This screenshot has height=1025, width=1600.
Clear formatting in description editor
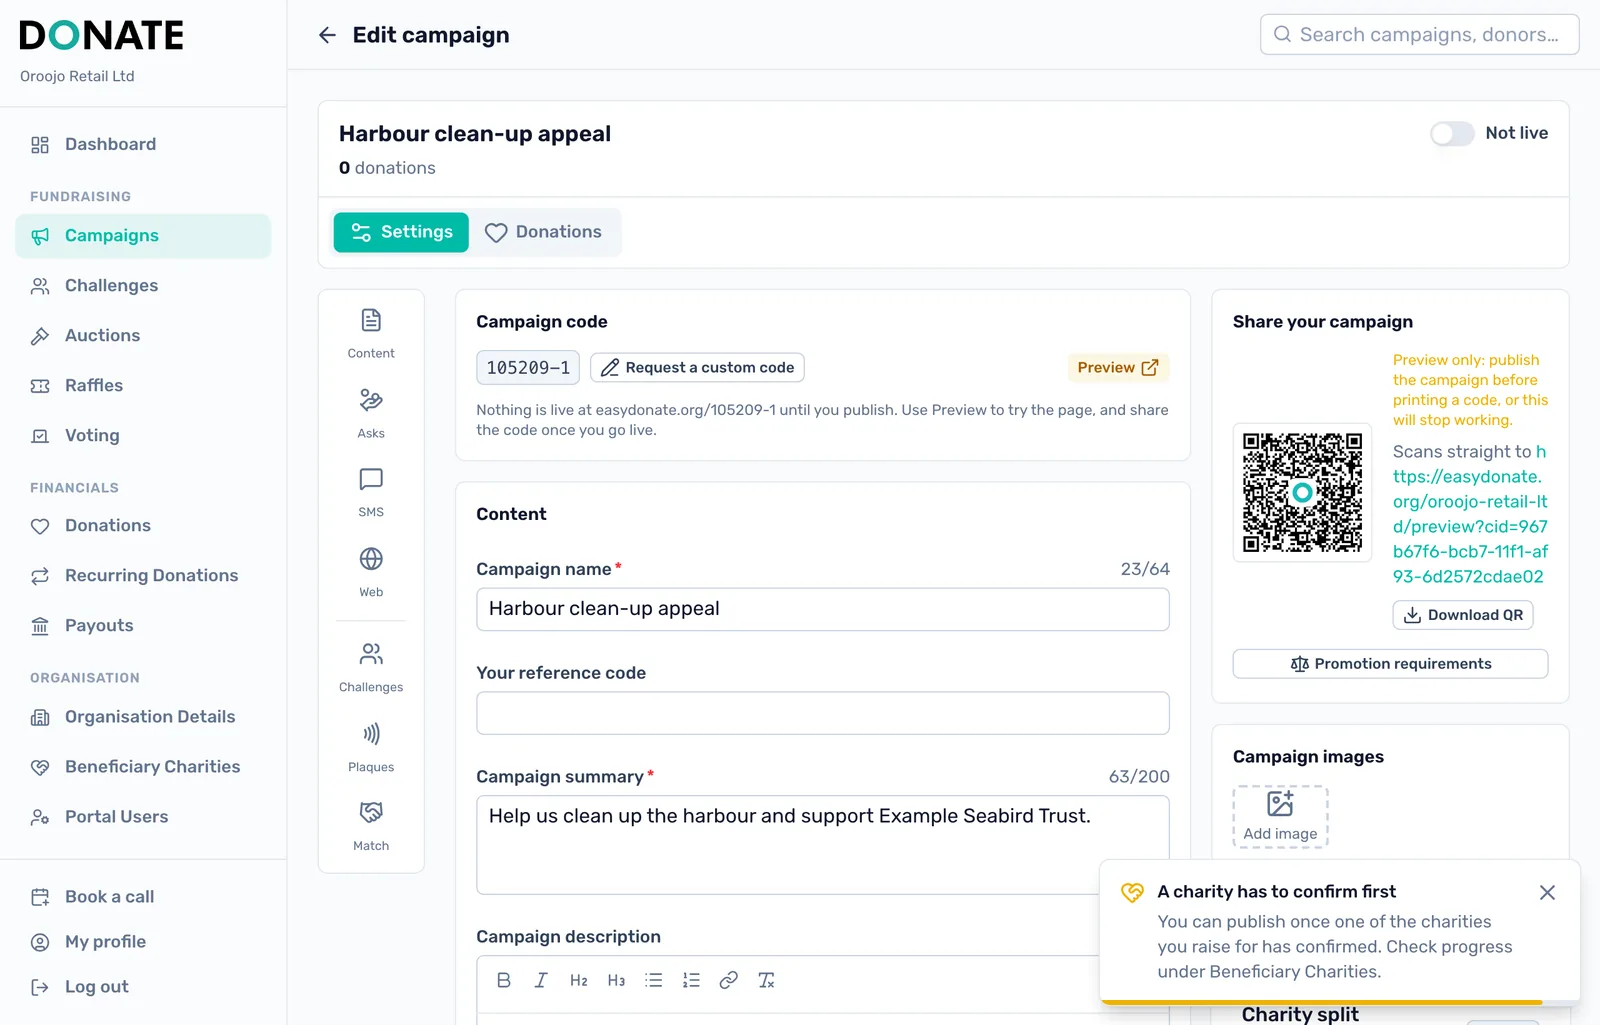tap(766, 981)
